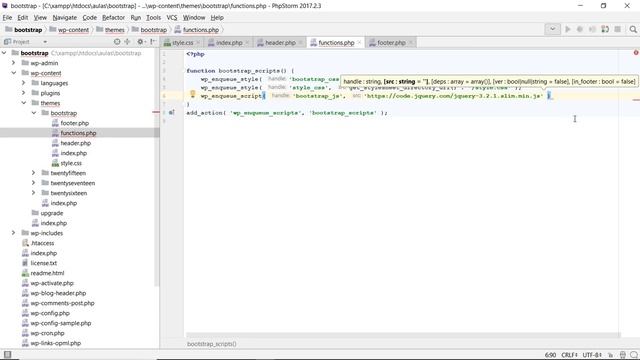640x360 pixels.
Task: Click the Scroll from Source target icon
Action: pos(117,42)
